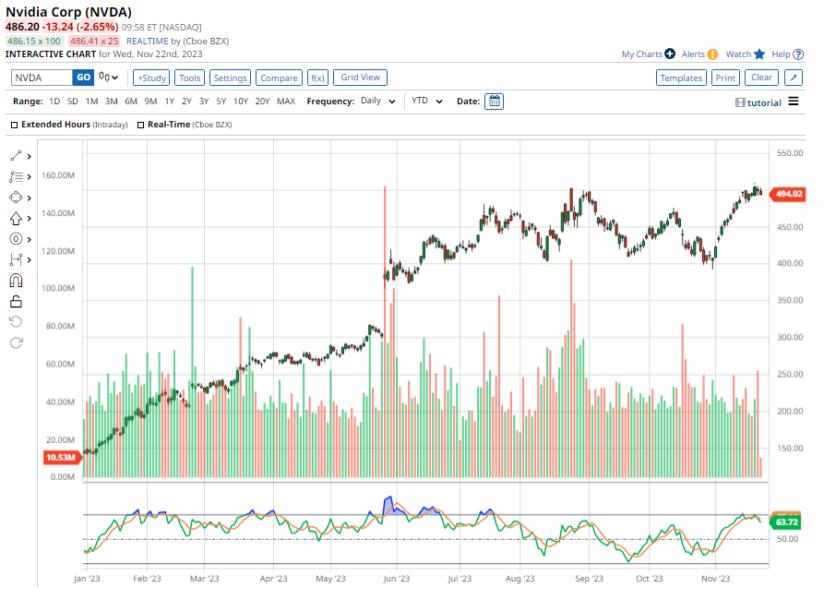Select the MAX range
Viewport: 824px width, 600px height.
tap(286, 101)
